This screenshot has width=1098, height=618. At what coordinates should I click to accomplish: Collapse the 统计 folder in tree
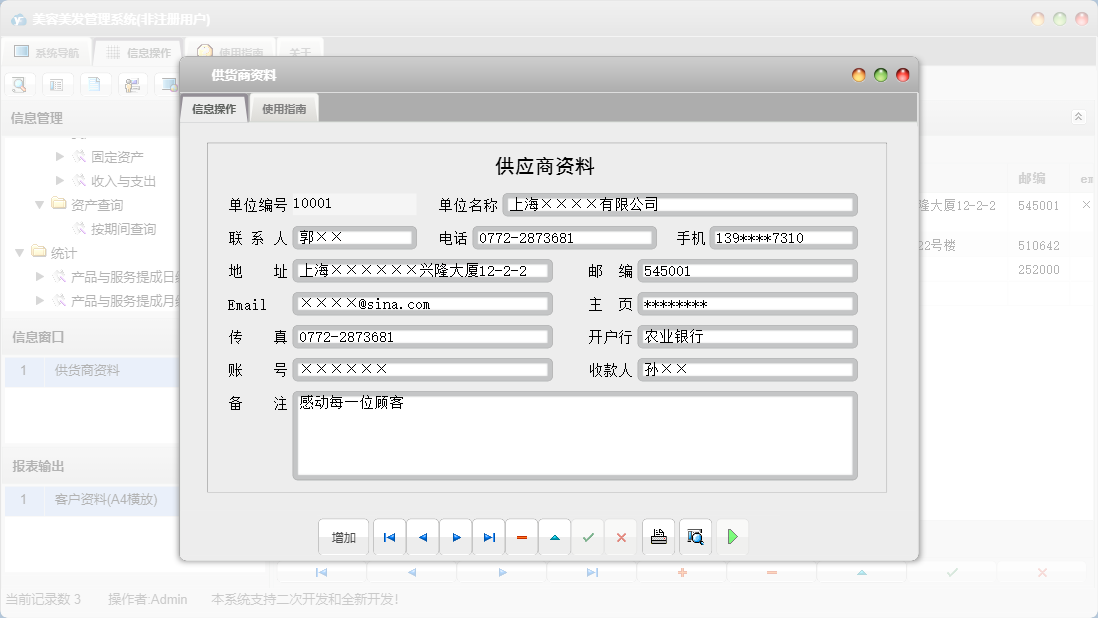20,252
